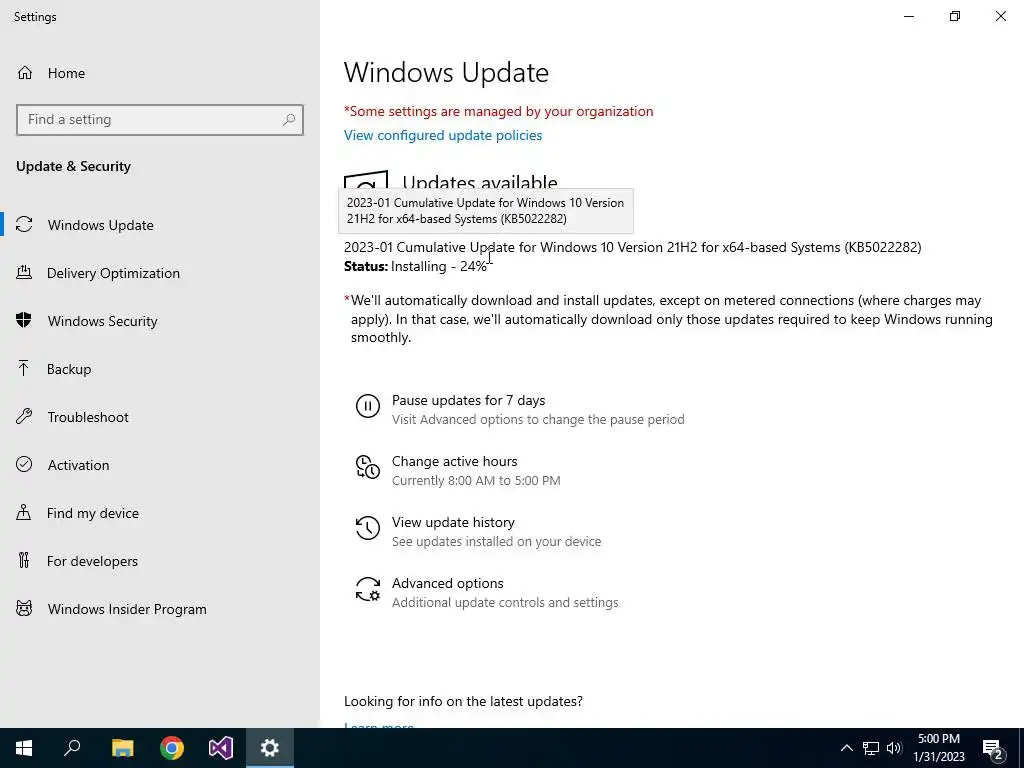The height and width of the screenshot is (768, 1024).
Task: Click the Windows Insider Program cat icon
Action: [x=24, y=609]
